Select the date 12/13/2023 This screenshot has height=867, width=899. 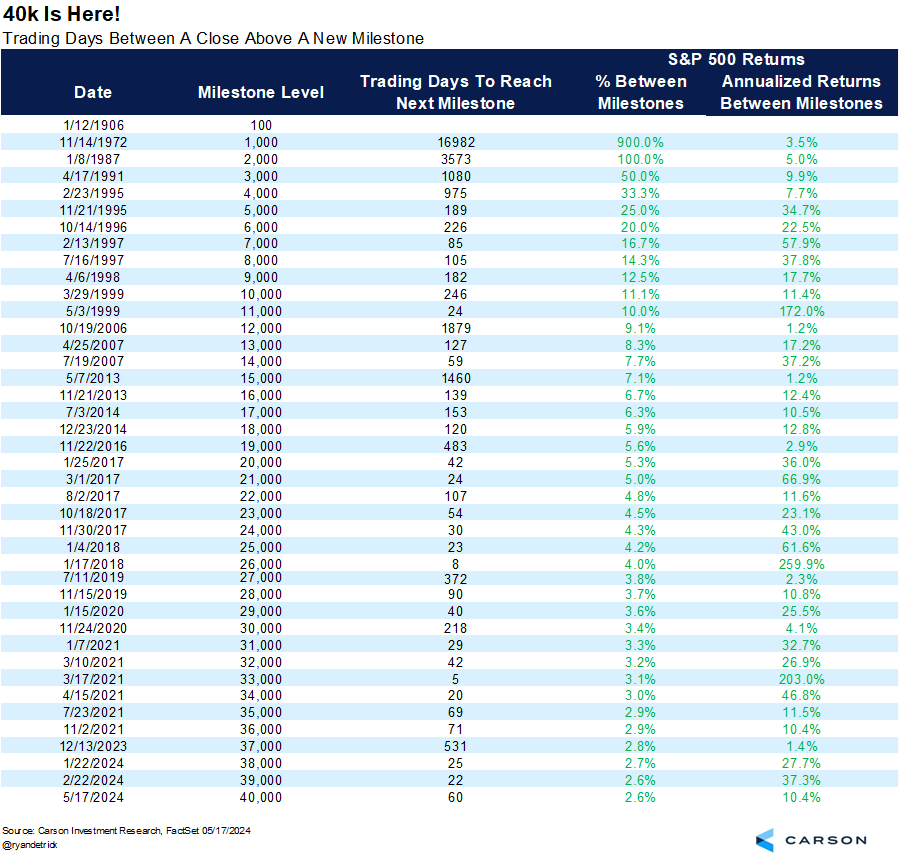[x=93, y=746]
